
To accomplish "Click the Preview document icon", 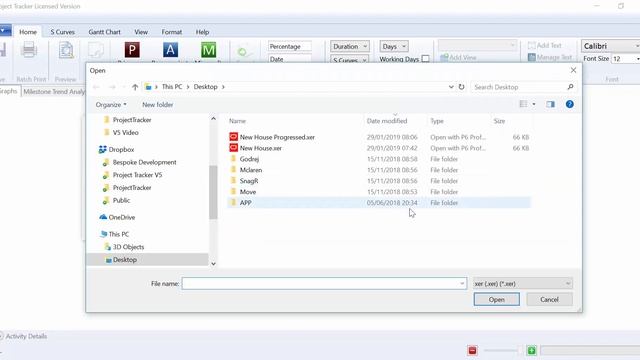I will (66, 50).
